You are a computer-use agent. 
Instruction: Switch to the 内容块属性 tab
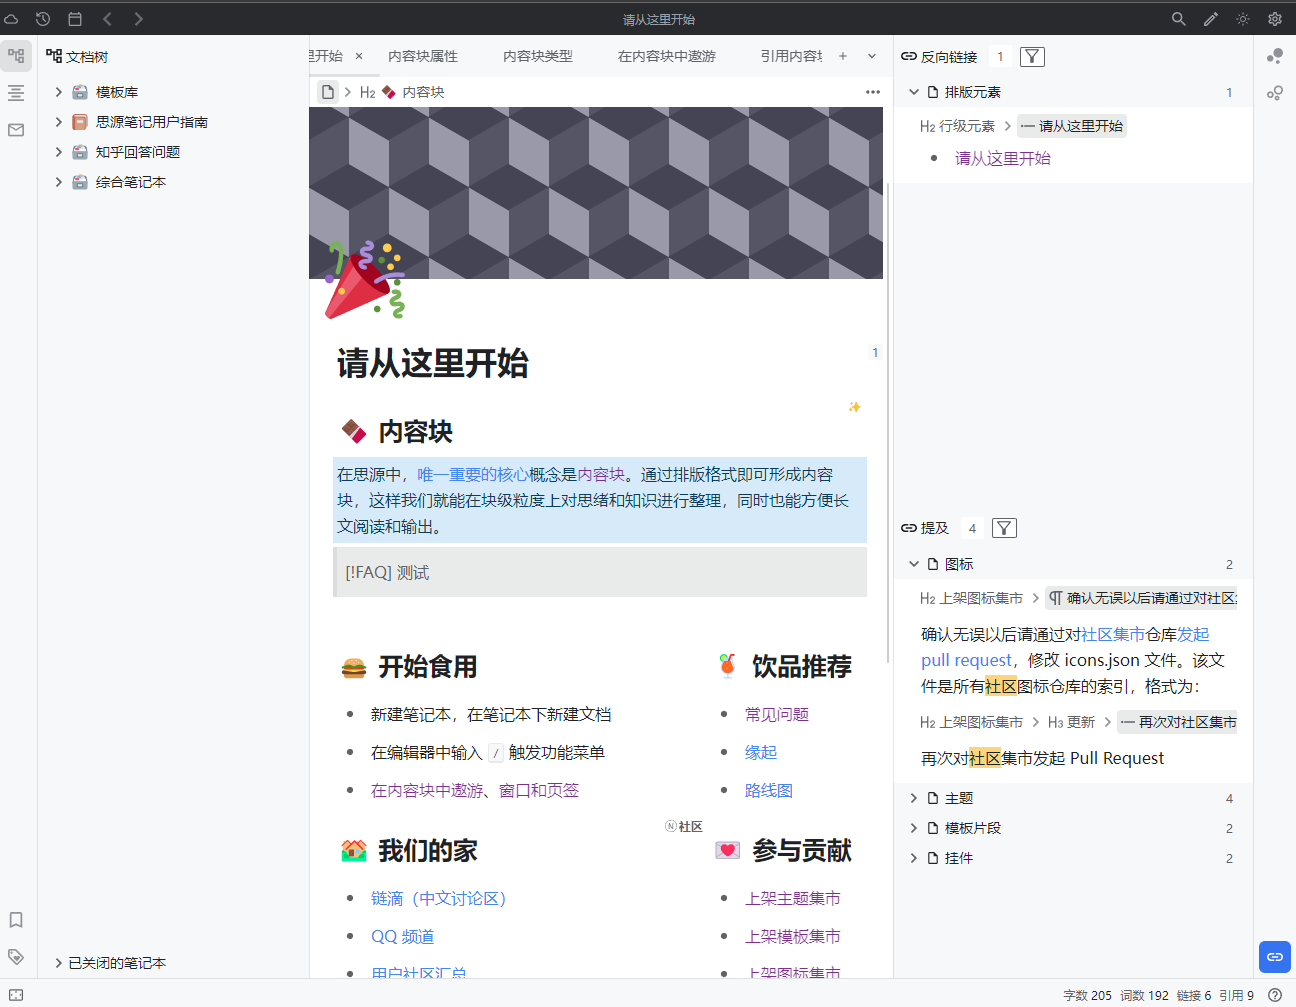coord(423,57)
